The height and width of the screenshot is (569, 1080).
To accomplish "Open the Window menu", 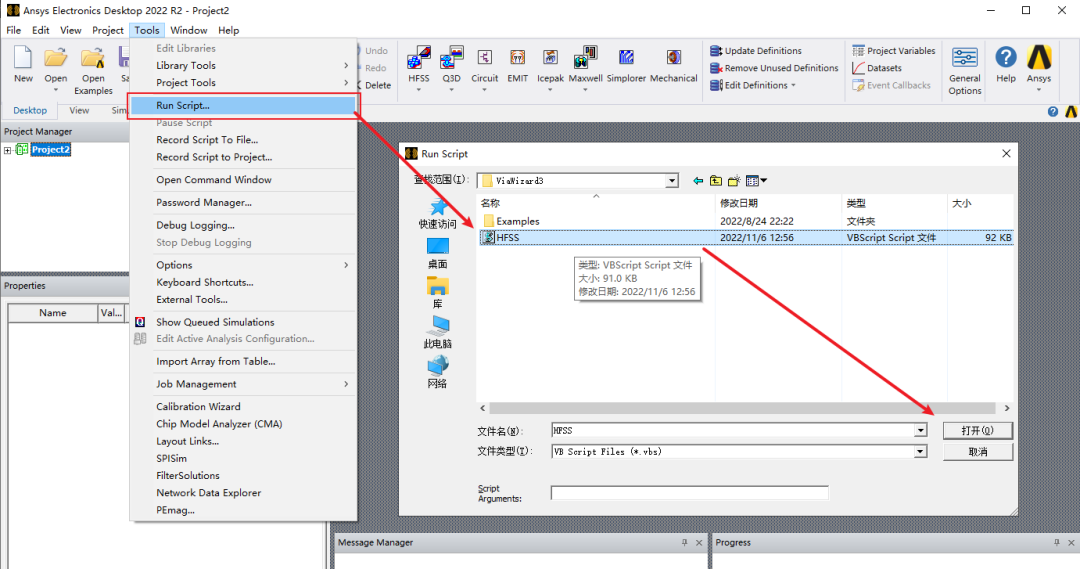I will point(189,30).
